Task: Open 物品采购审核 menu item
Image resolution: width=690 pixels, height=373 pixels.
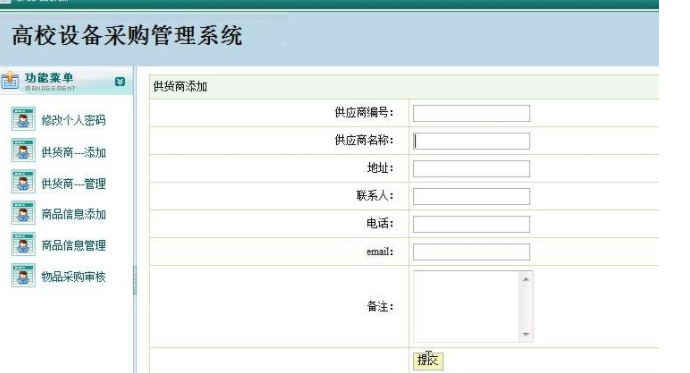Action: tap(73, 277)
